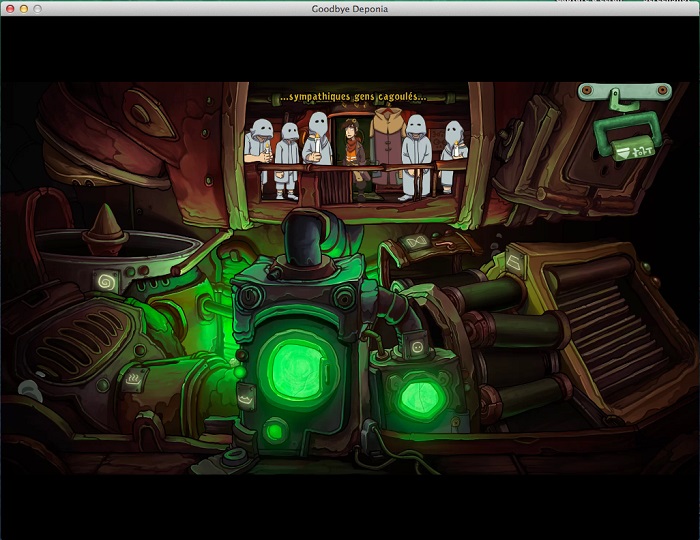This screenshot has height=540, width=700.
Task: Click the water-wave symbol plate on green machine
Action: tap(247, 397)
